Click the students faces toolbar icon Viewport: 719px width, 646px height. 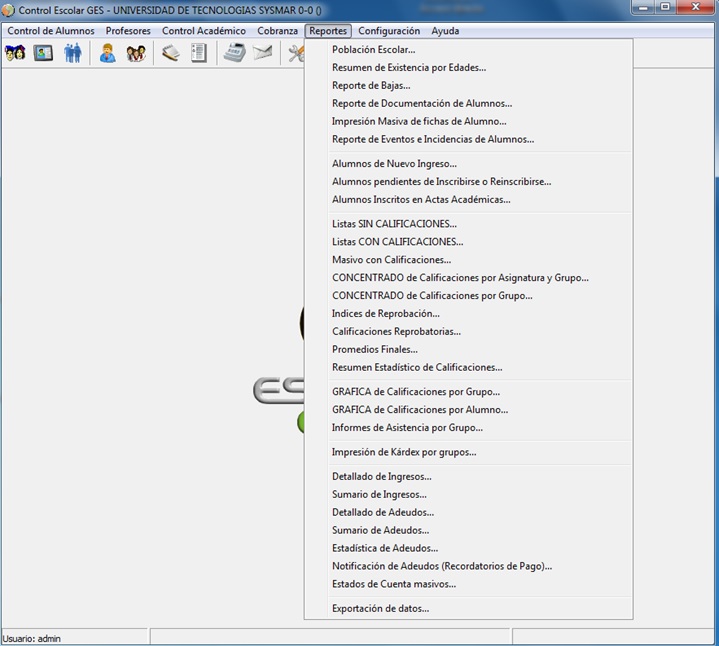pyautogui.click(x=15, y=54)
